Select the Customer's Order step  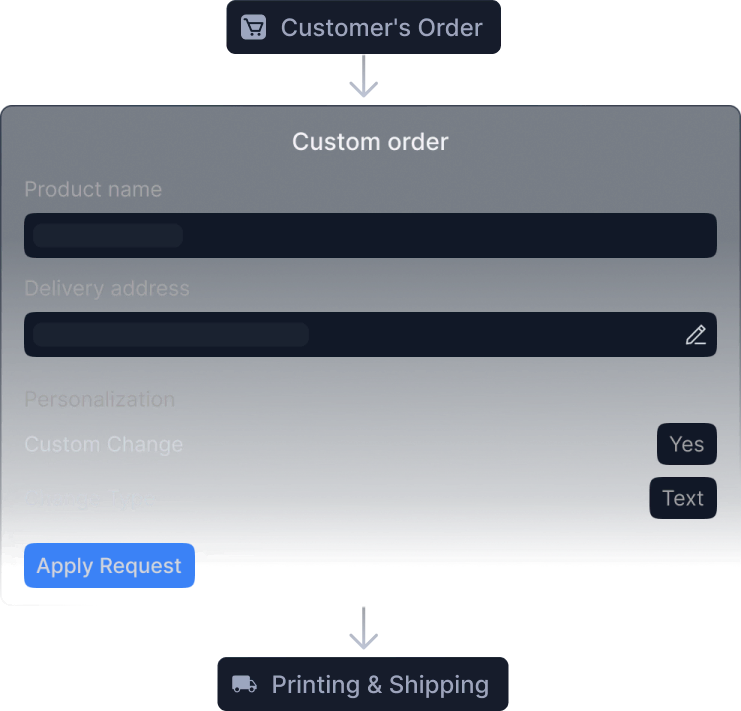pos(363,27)
